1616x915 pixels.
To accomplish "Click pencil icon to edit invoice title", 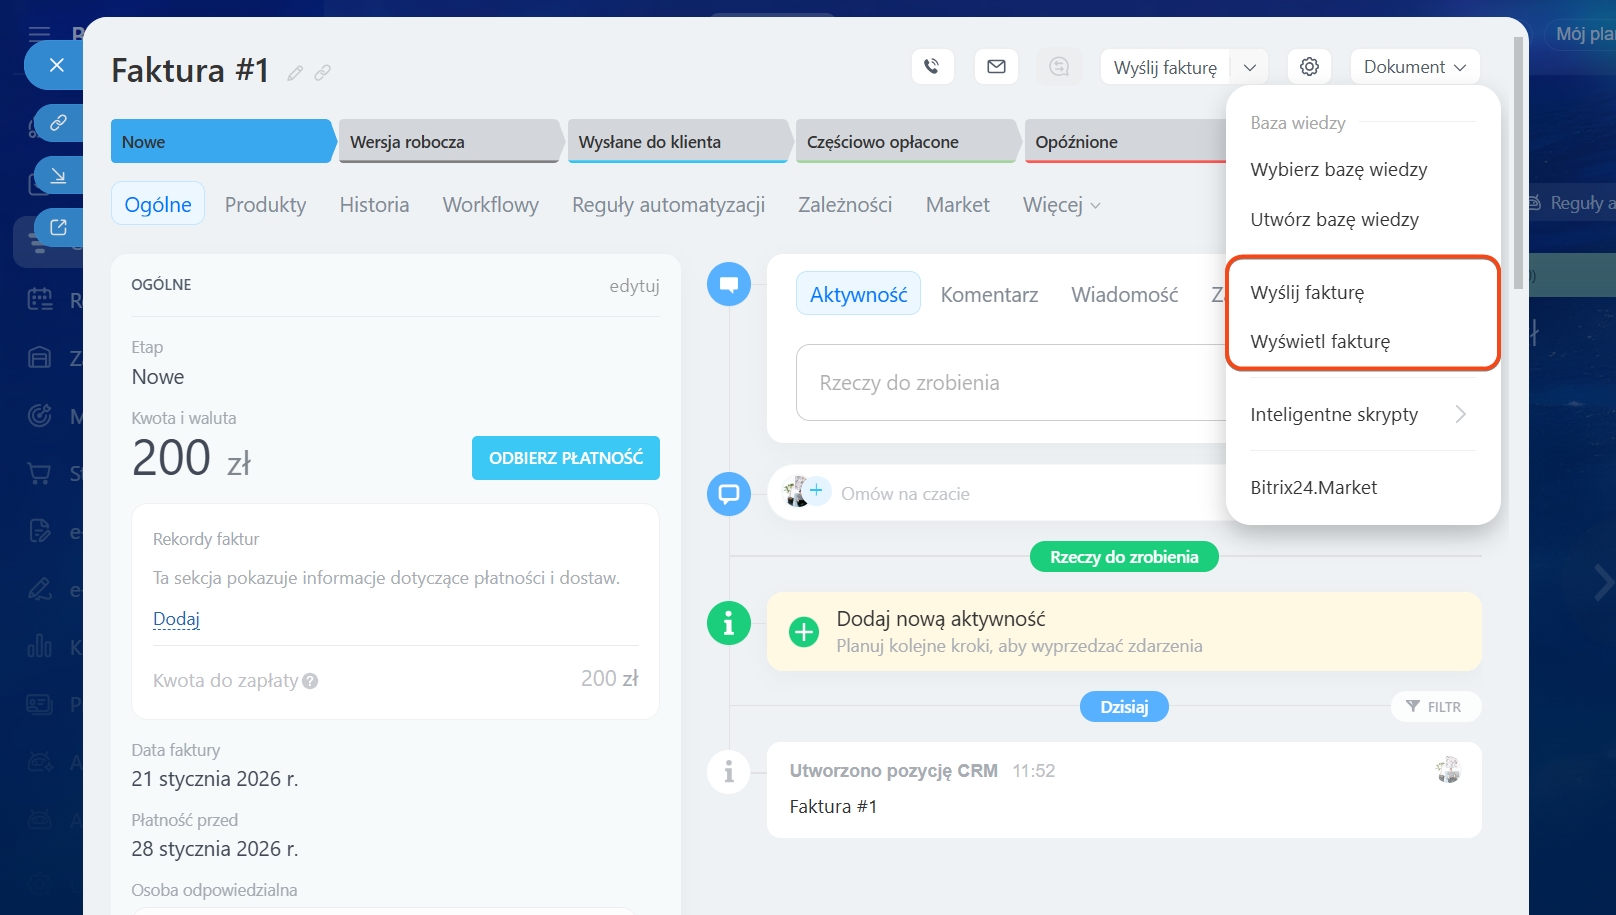I will pyautogui.click(x=295, y=73).
